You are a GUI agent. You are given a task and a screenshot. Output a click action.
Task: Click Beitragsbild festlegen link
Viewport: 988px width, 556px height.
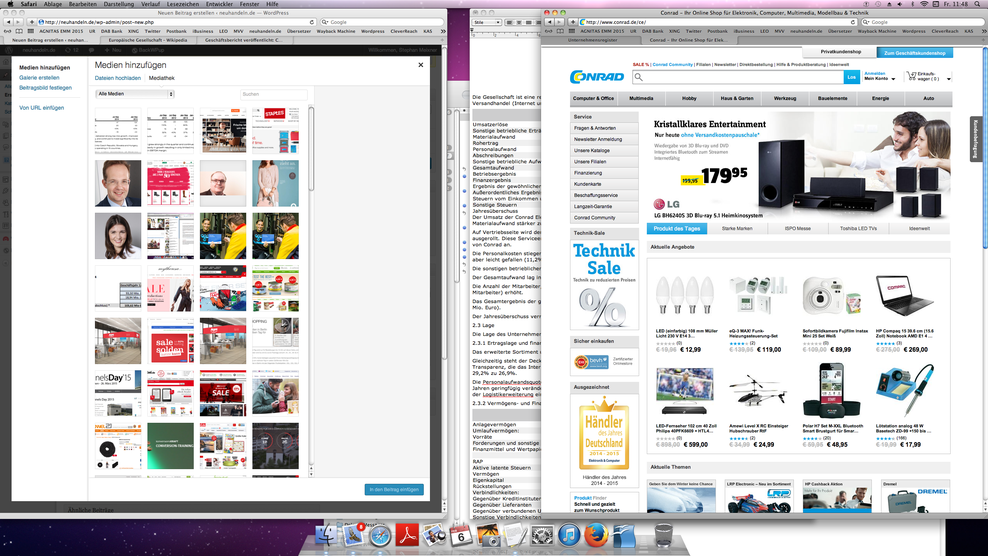(x=45, y=88)
